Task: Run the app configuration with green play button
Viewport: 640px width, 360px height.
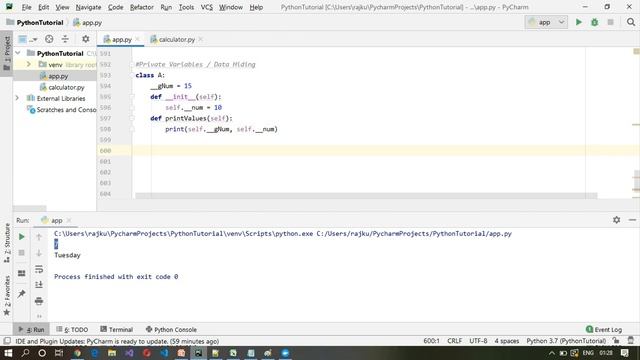Action: pyautogui.click(x=578, y=22)
